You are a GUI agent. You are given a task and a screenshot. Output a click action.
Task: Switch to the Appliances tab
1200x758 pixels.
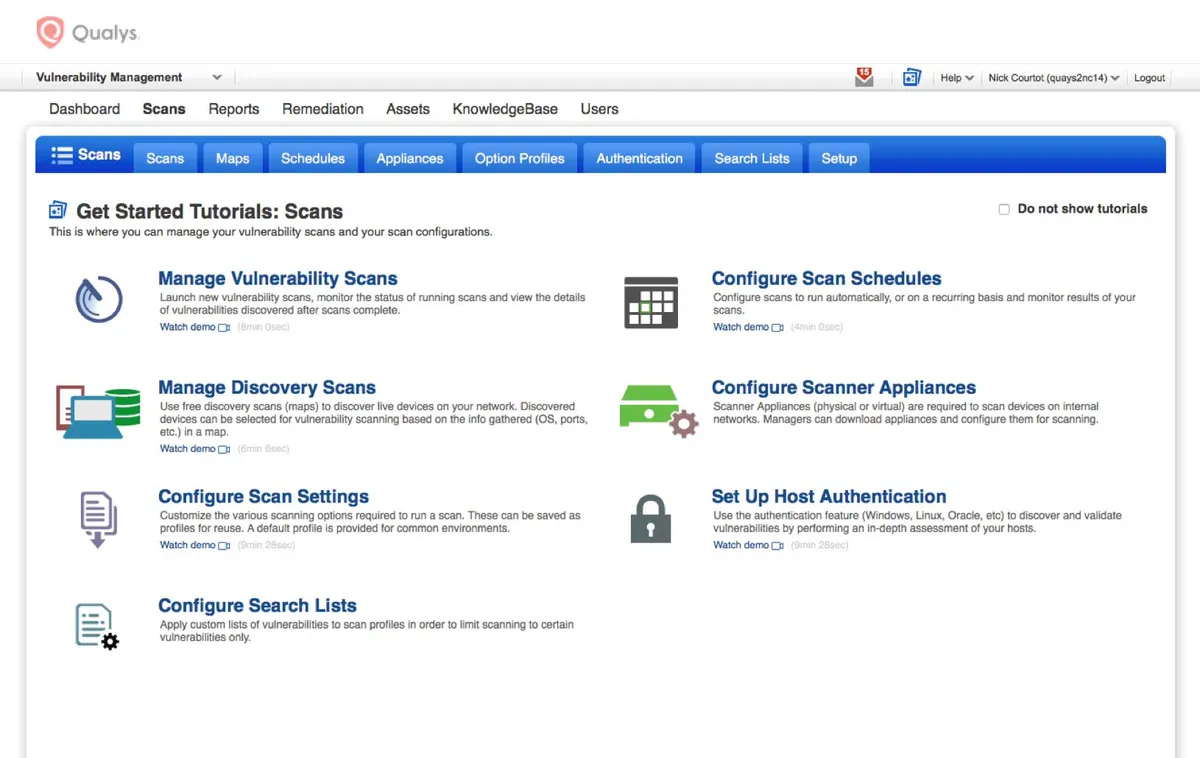410,158
